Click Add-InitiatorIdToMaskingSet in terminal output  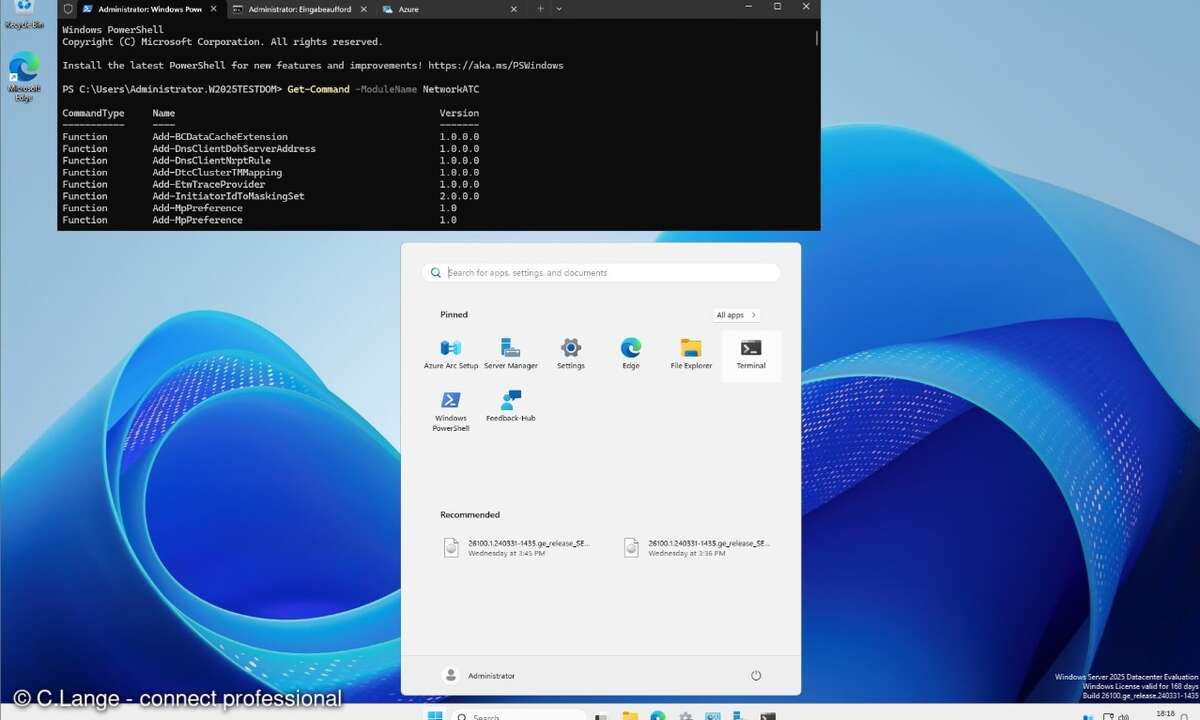pyautogui.click(x=228, y=197)
